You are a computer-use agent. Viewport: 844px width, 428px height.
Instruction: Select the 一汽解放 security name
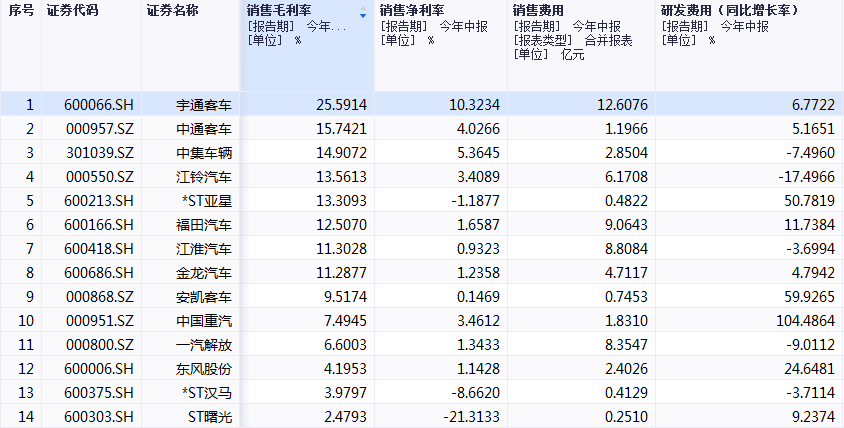click(203, 344)
